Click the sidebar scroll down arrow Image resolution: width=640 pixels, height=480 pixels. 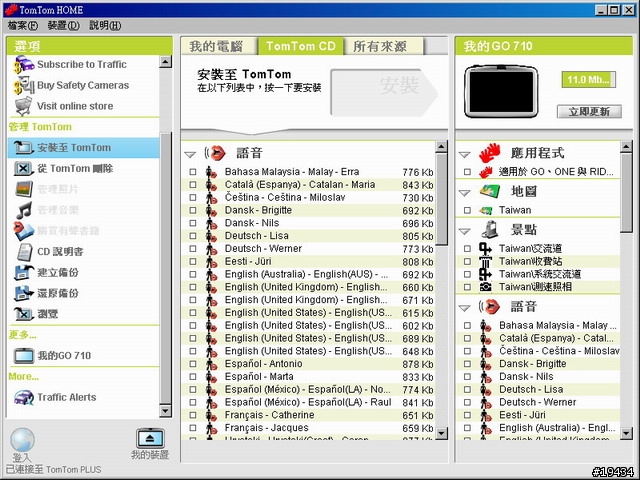tap(165, 410)
